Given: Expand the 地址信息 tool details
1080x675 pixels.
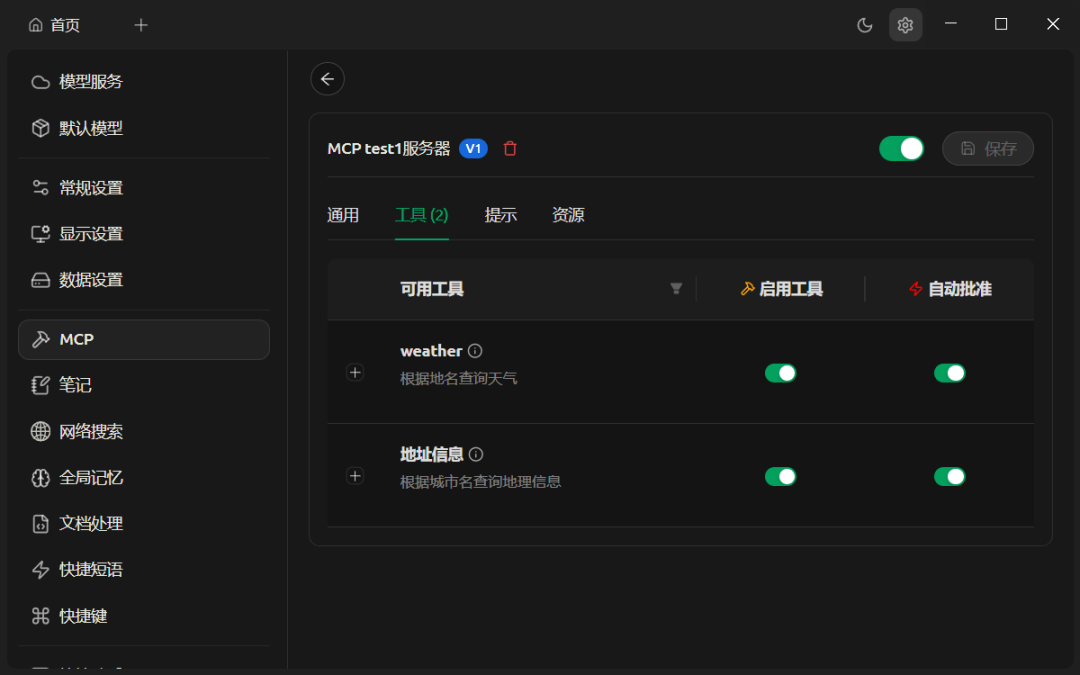Looking at the screenshot, I should coord(355,476).
